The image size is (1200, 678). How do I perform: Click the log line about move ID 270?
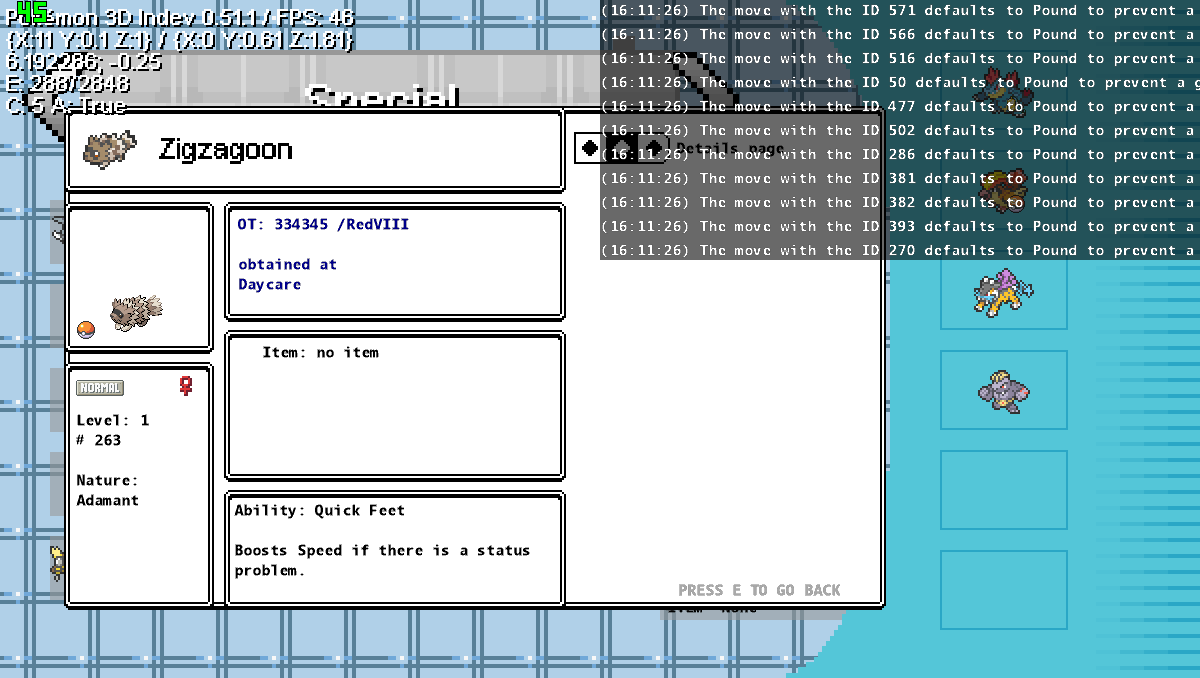click(x=900, y=251)
